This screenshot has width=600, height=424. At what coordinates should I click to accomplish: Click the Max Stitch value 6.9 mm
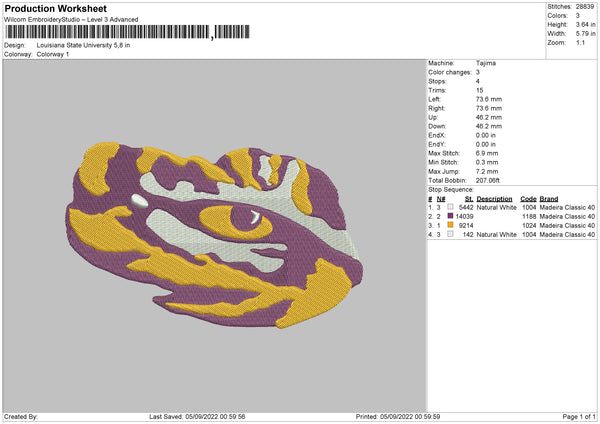click(x=487, y=153)
